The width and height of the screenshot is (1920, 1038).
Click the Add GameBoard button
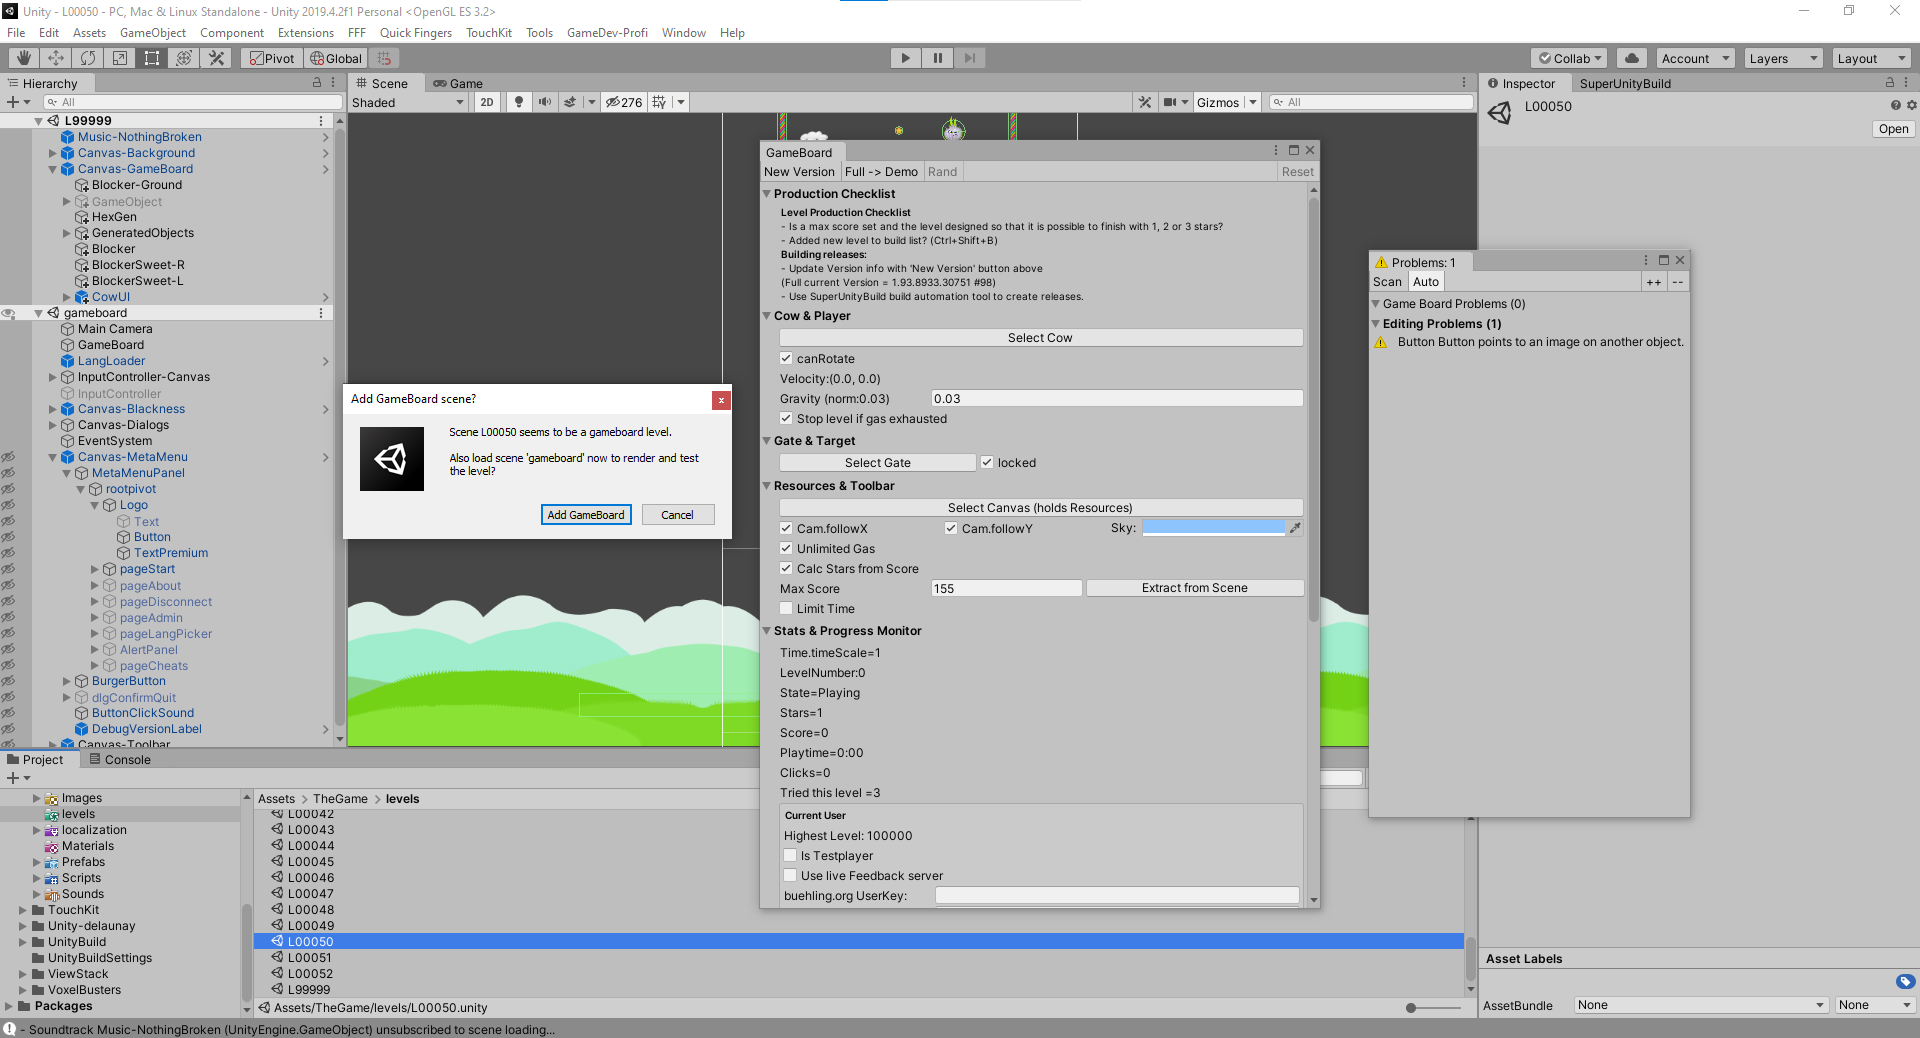tap(586, 515)
